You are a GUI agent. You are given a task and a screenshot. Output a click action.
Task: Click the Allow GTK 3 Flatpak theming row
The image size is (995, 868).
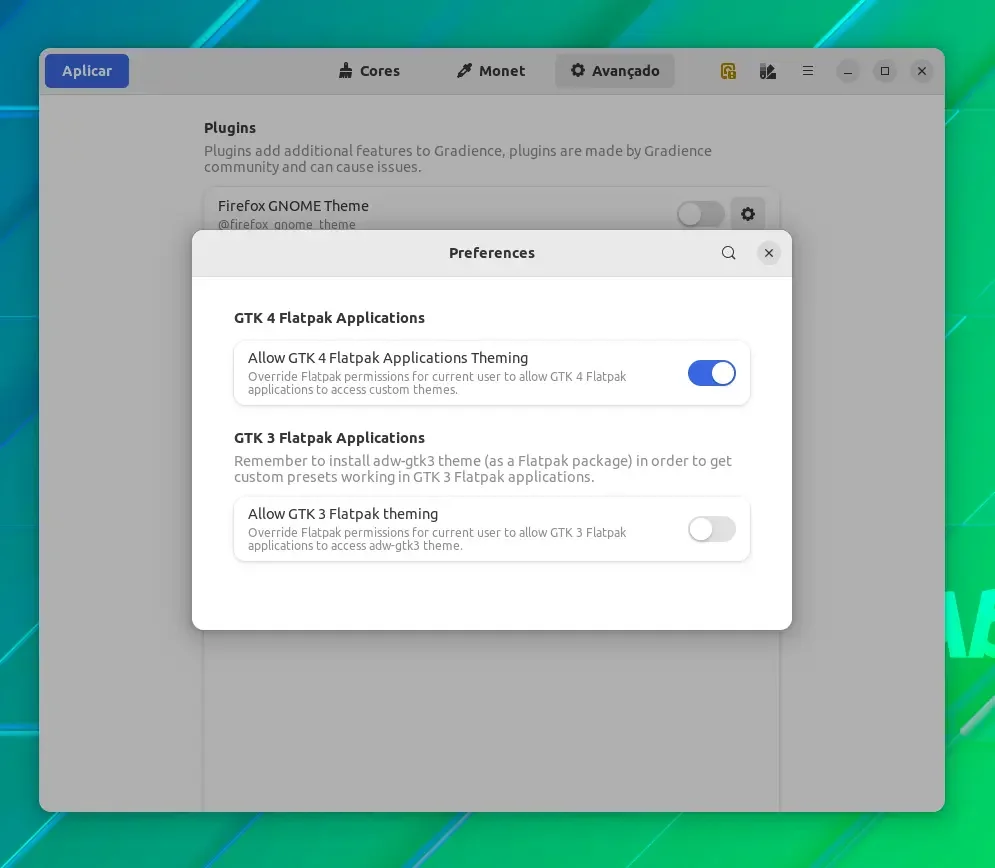click(x=492, y=529)
